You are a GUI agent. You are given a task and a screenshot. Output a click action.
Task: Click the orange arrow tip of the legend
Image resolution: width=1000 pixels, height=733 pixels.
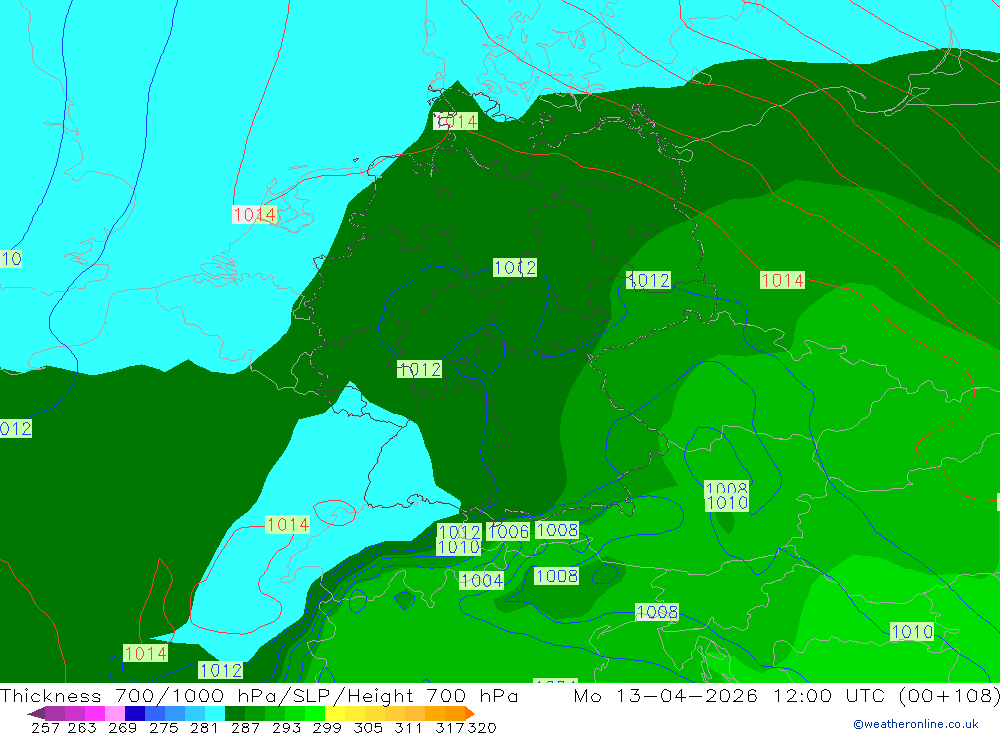click(469, 713)
